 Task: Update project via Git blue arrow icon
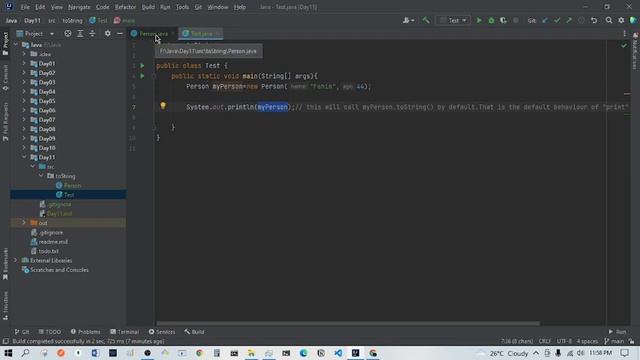click(545, 20)
